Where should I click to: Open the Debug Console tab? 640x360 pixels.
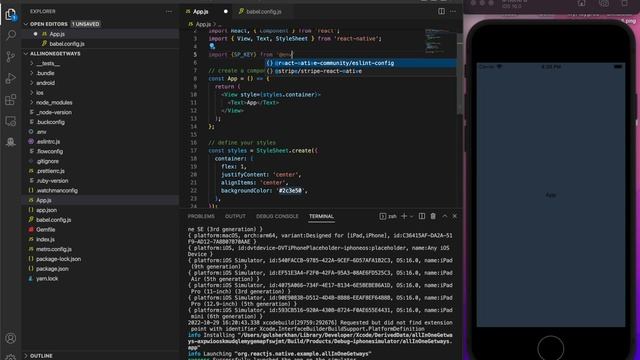coord(277,216)
